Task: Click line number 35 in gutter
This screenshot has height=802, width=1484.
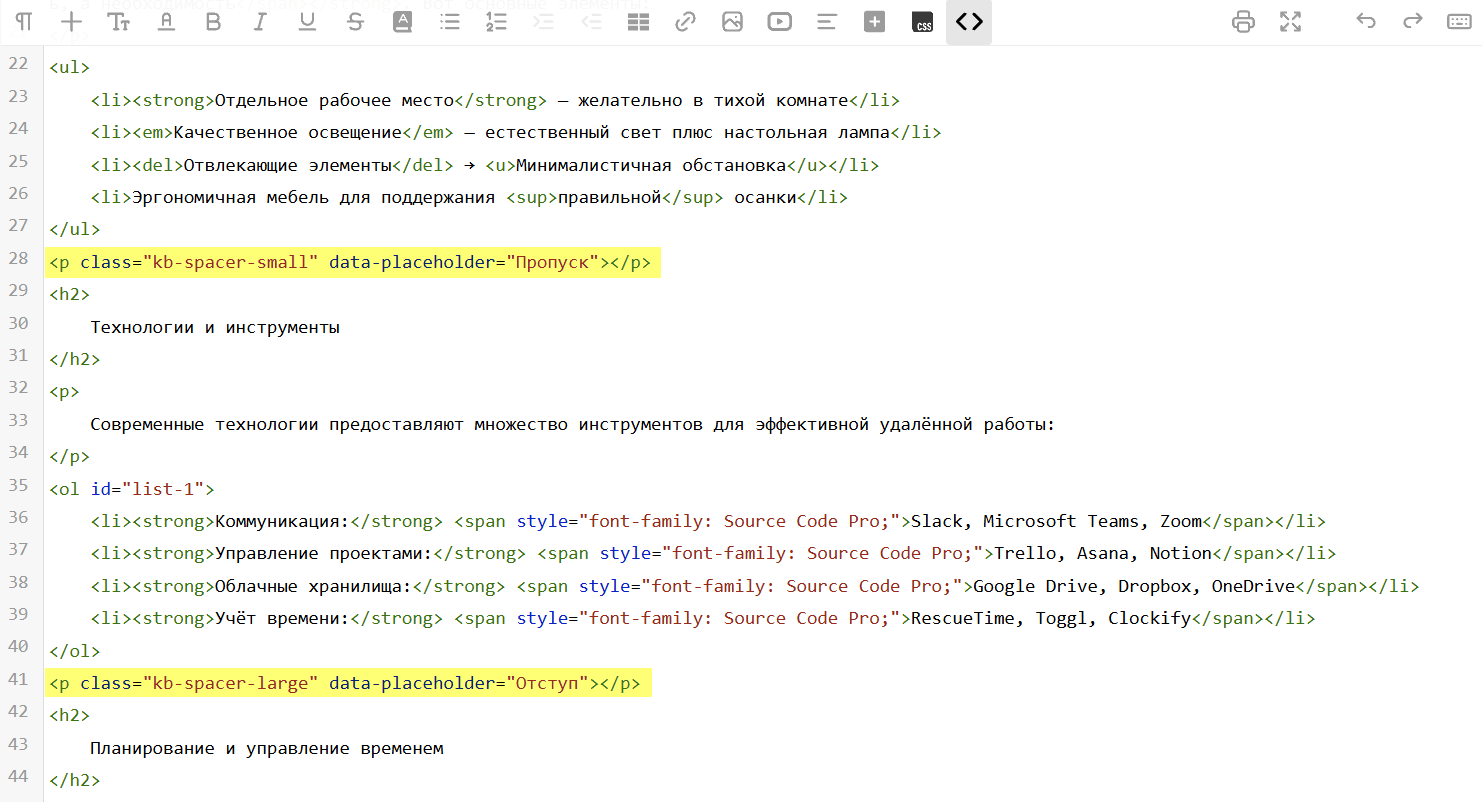Action: point(19,485)
